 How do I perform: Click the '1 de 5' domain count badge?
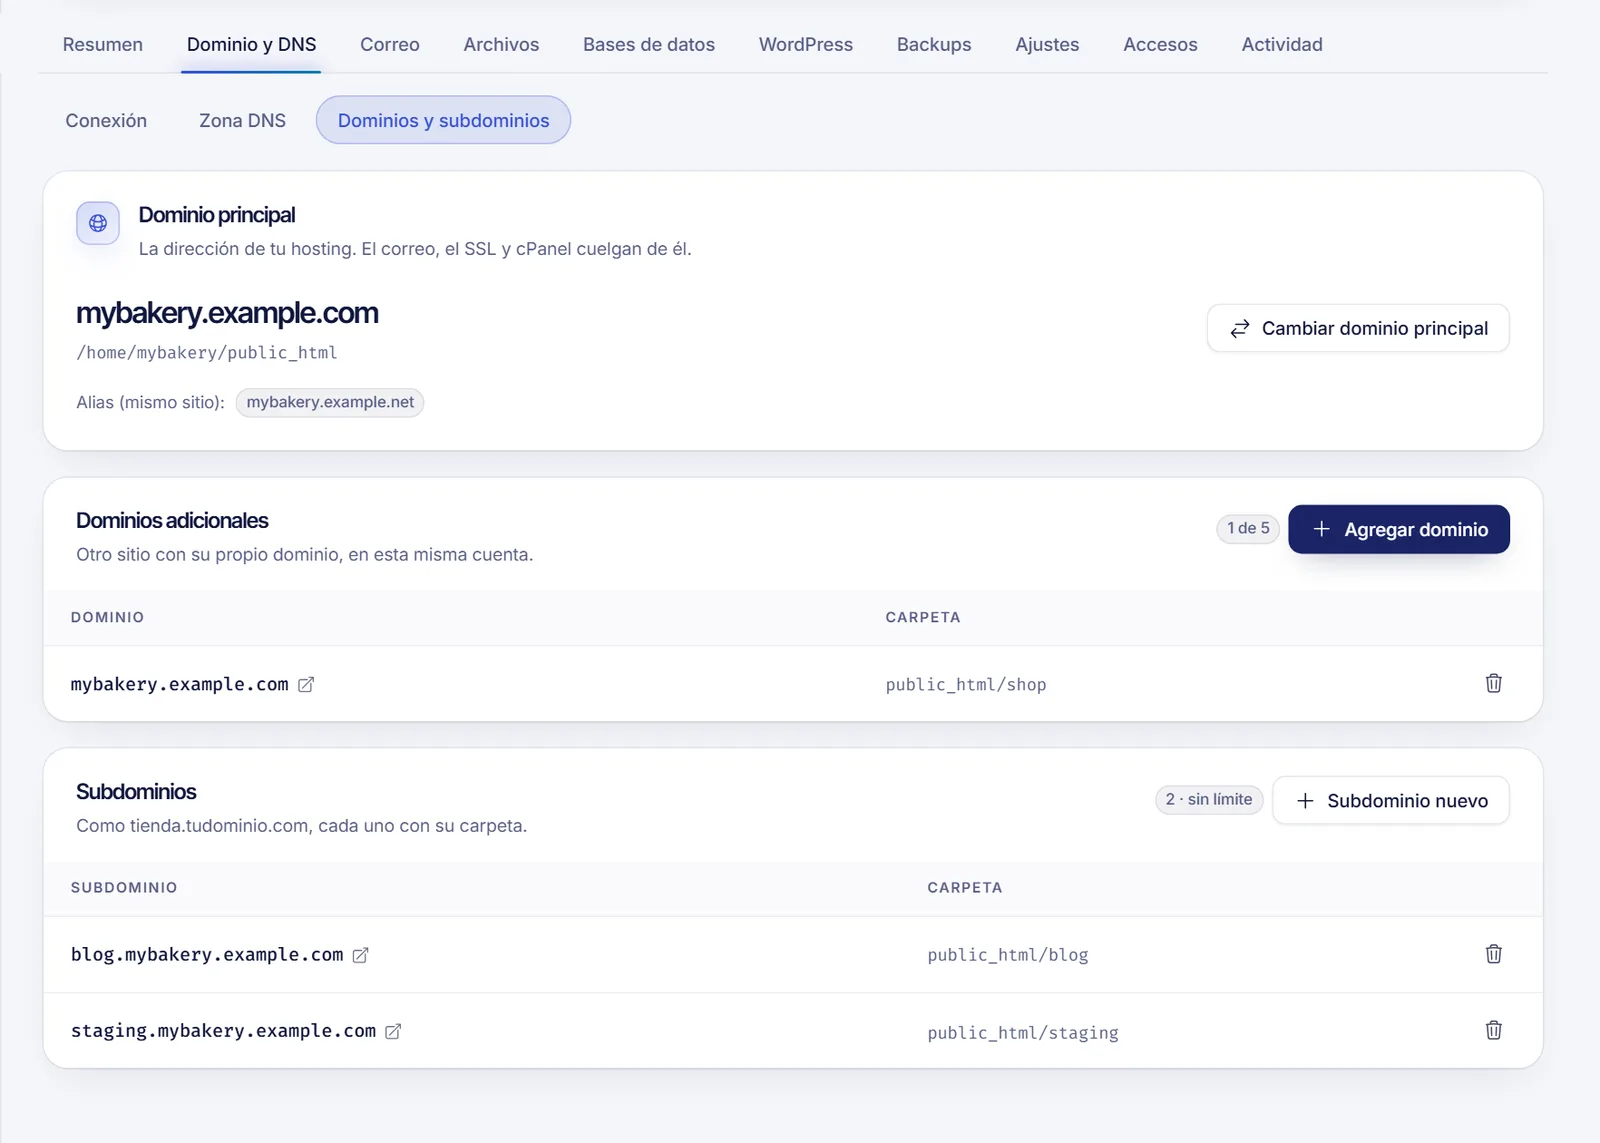1248,528
